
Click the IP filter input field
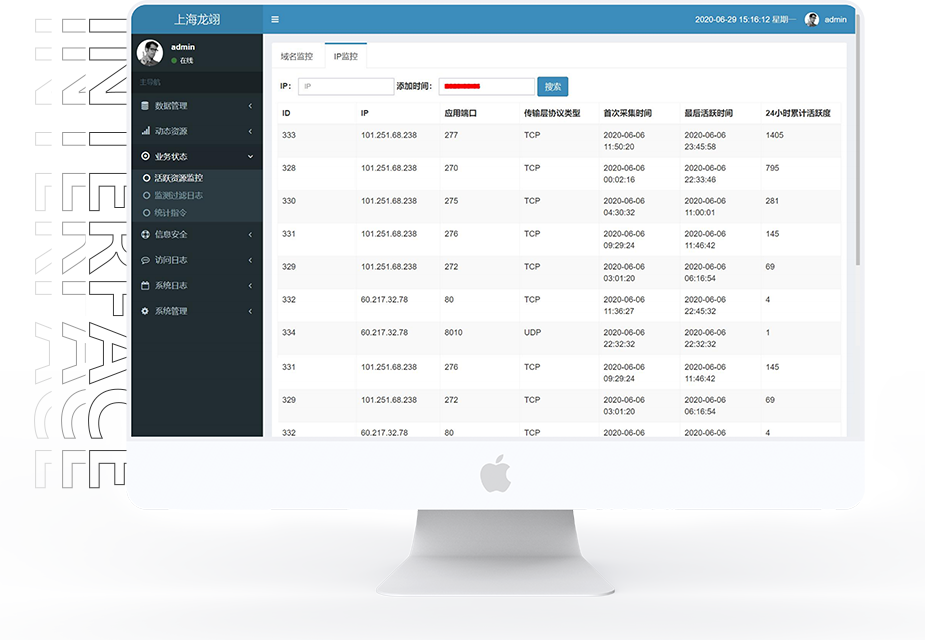(345, 87)
